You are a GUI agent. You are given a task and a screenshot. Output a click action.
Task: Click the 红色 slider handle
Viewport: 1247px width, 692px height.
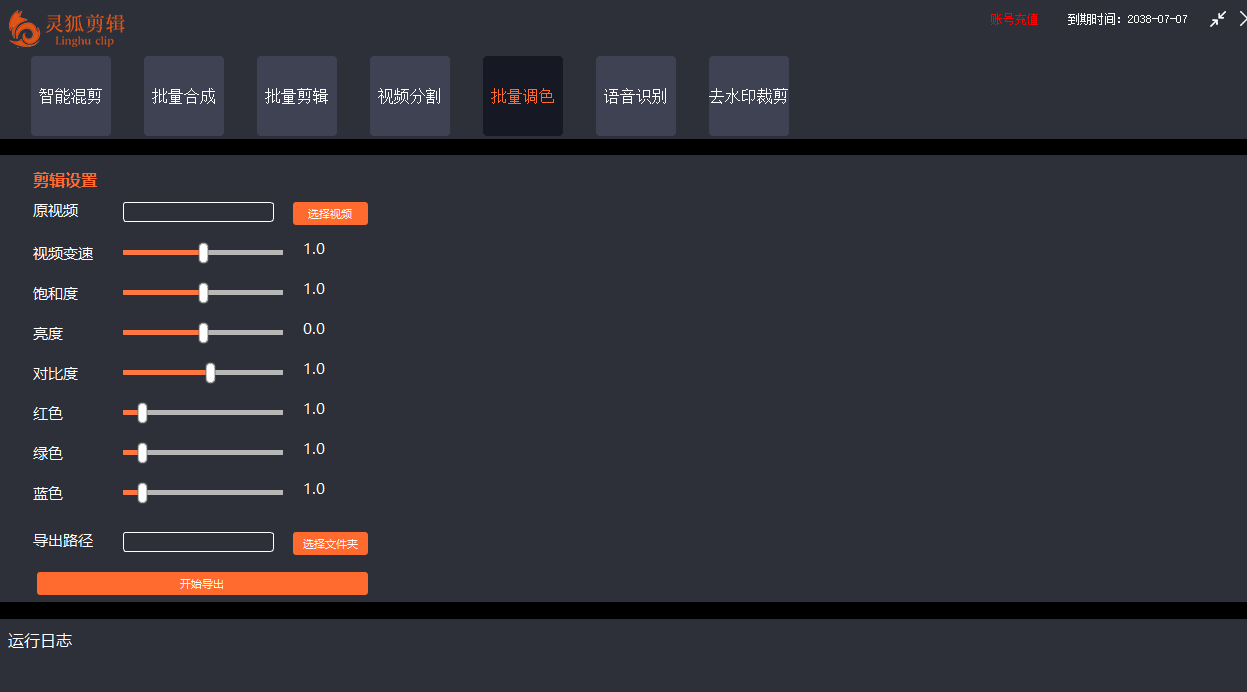pos(142,413)
